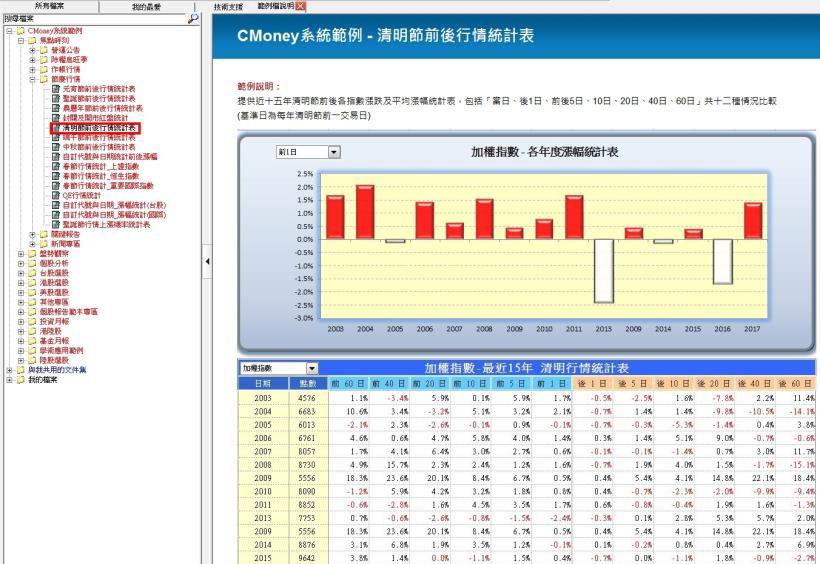
Task: Select 清明節前後行情統計表 in the file tree
Action: [99, 128]
